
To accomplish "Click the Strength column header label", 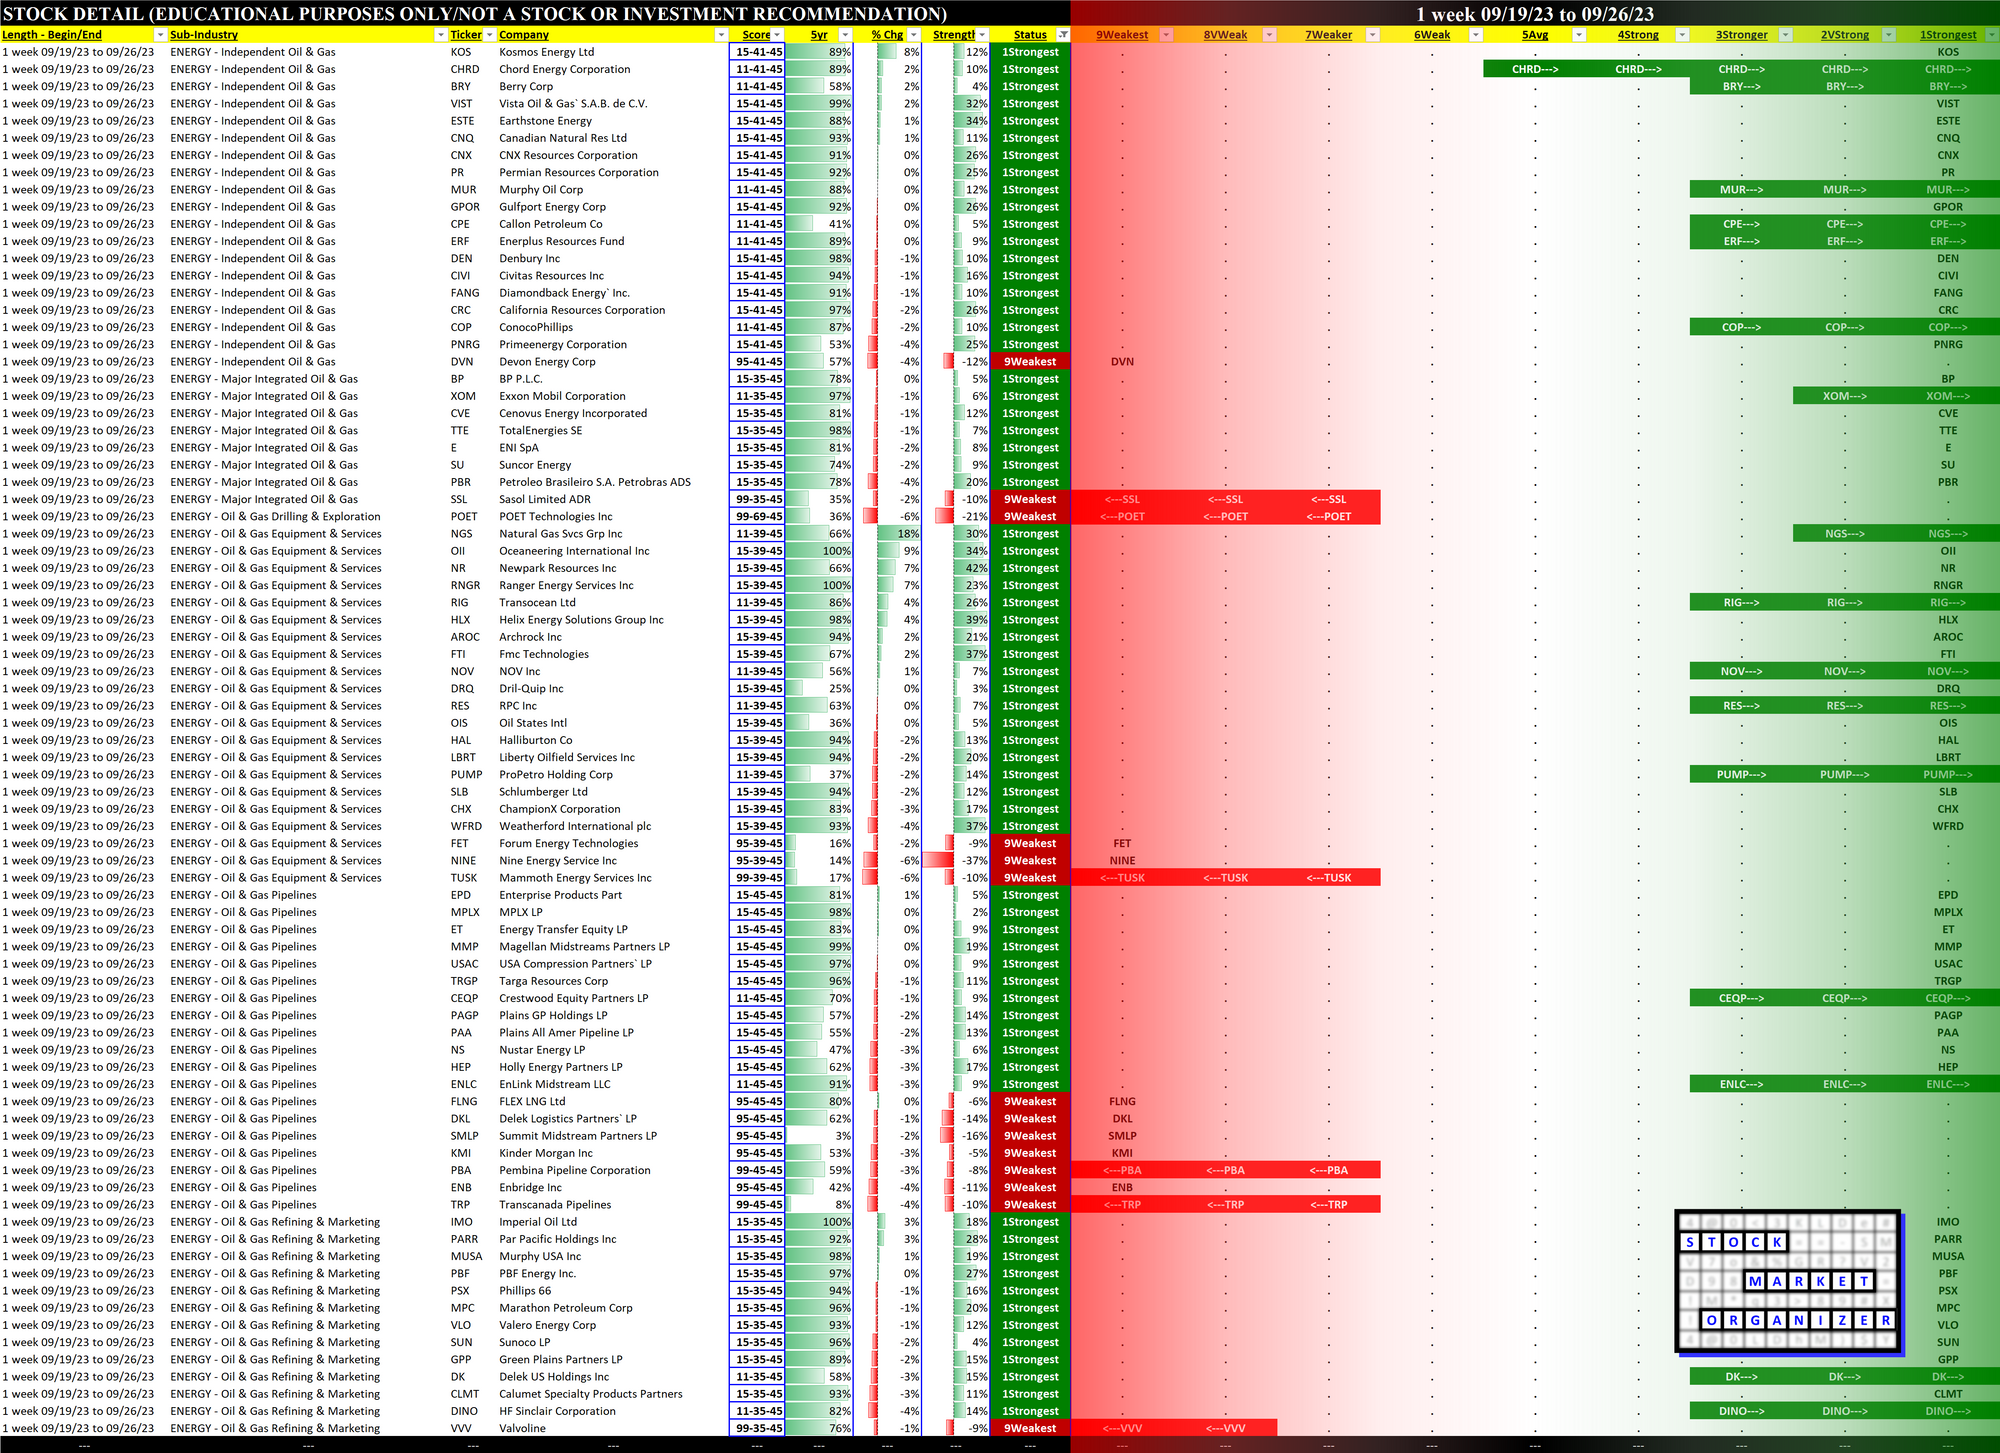I will [953, 35].
